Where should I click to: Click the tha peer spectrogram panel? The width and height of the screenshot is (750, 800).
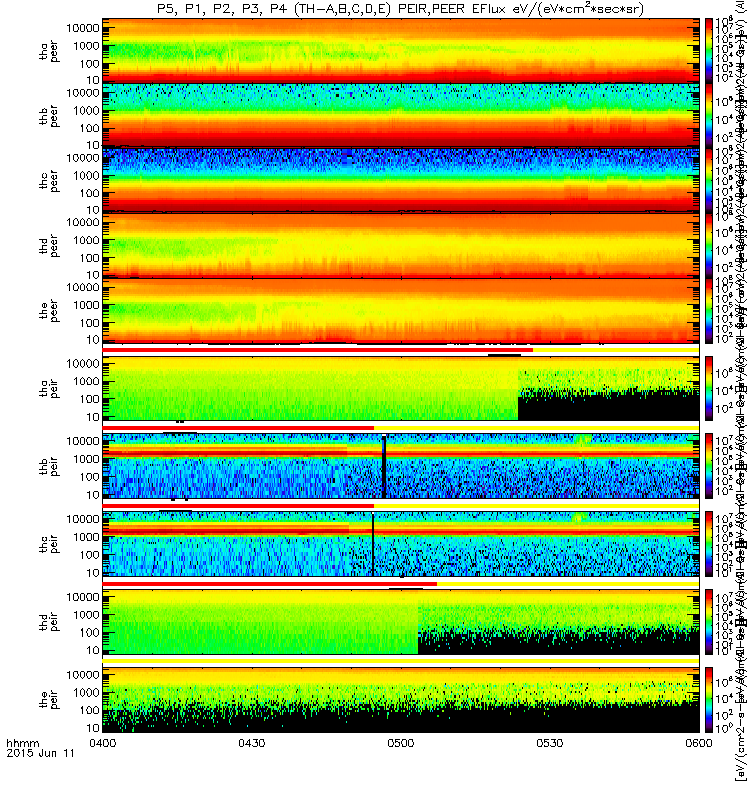(401, 51)
